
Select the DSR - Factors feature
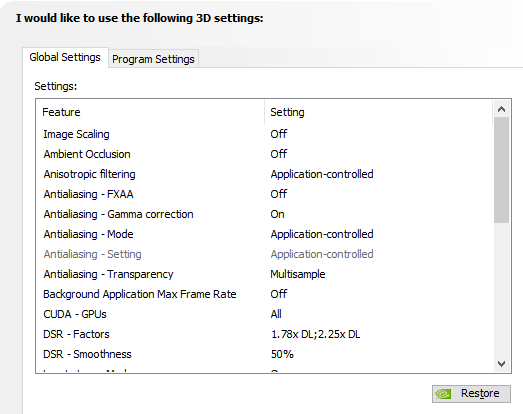coord(76,334)
